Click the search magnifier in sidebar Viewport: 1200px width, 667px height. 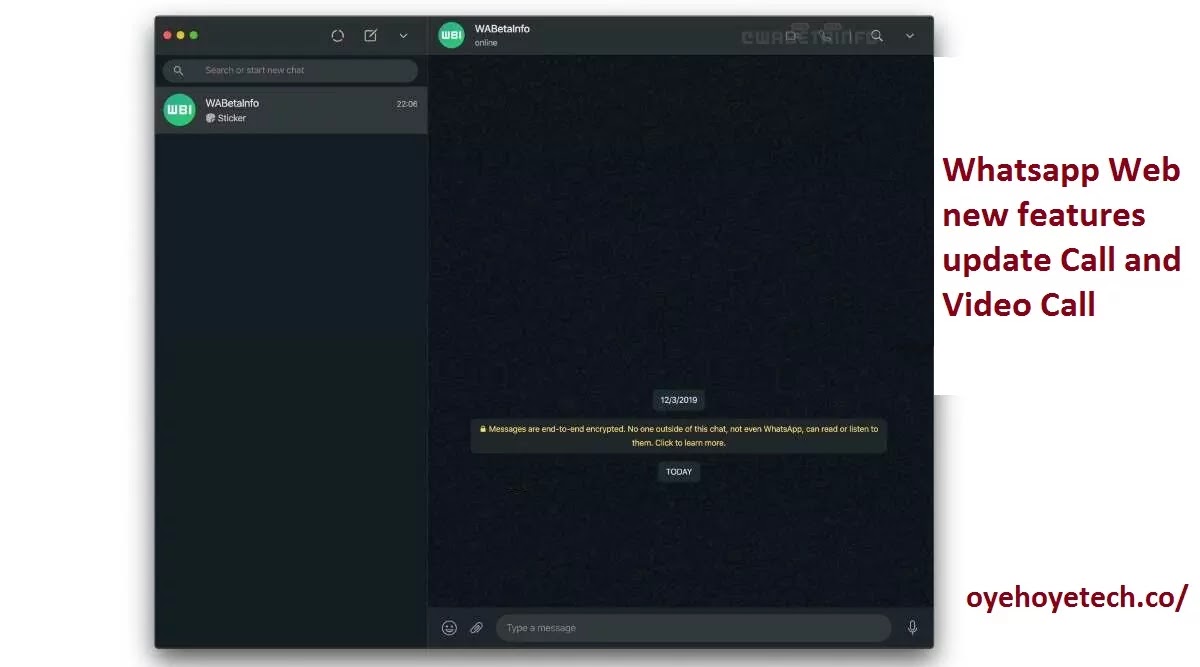pyautogui.click(x=179, y=70)
